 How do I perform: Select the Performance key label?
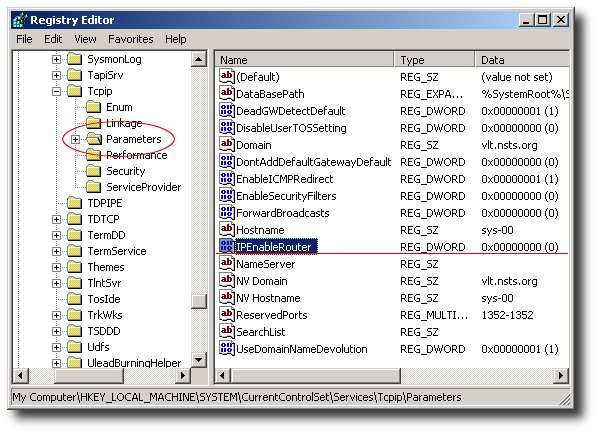137,155
